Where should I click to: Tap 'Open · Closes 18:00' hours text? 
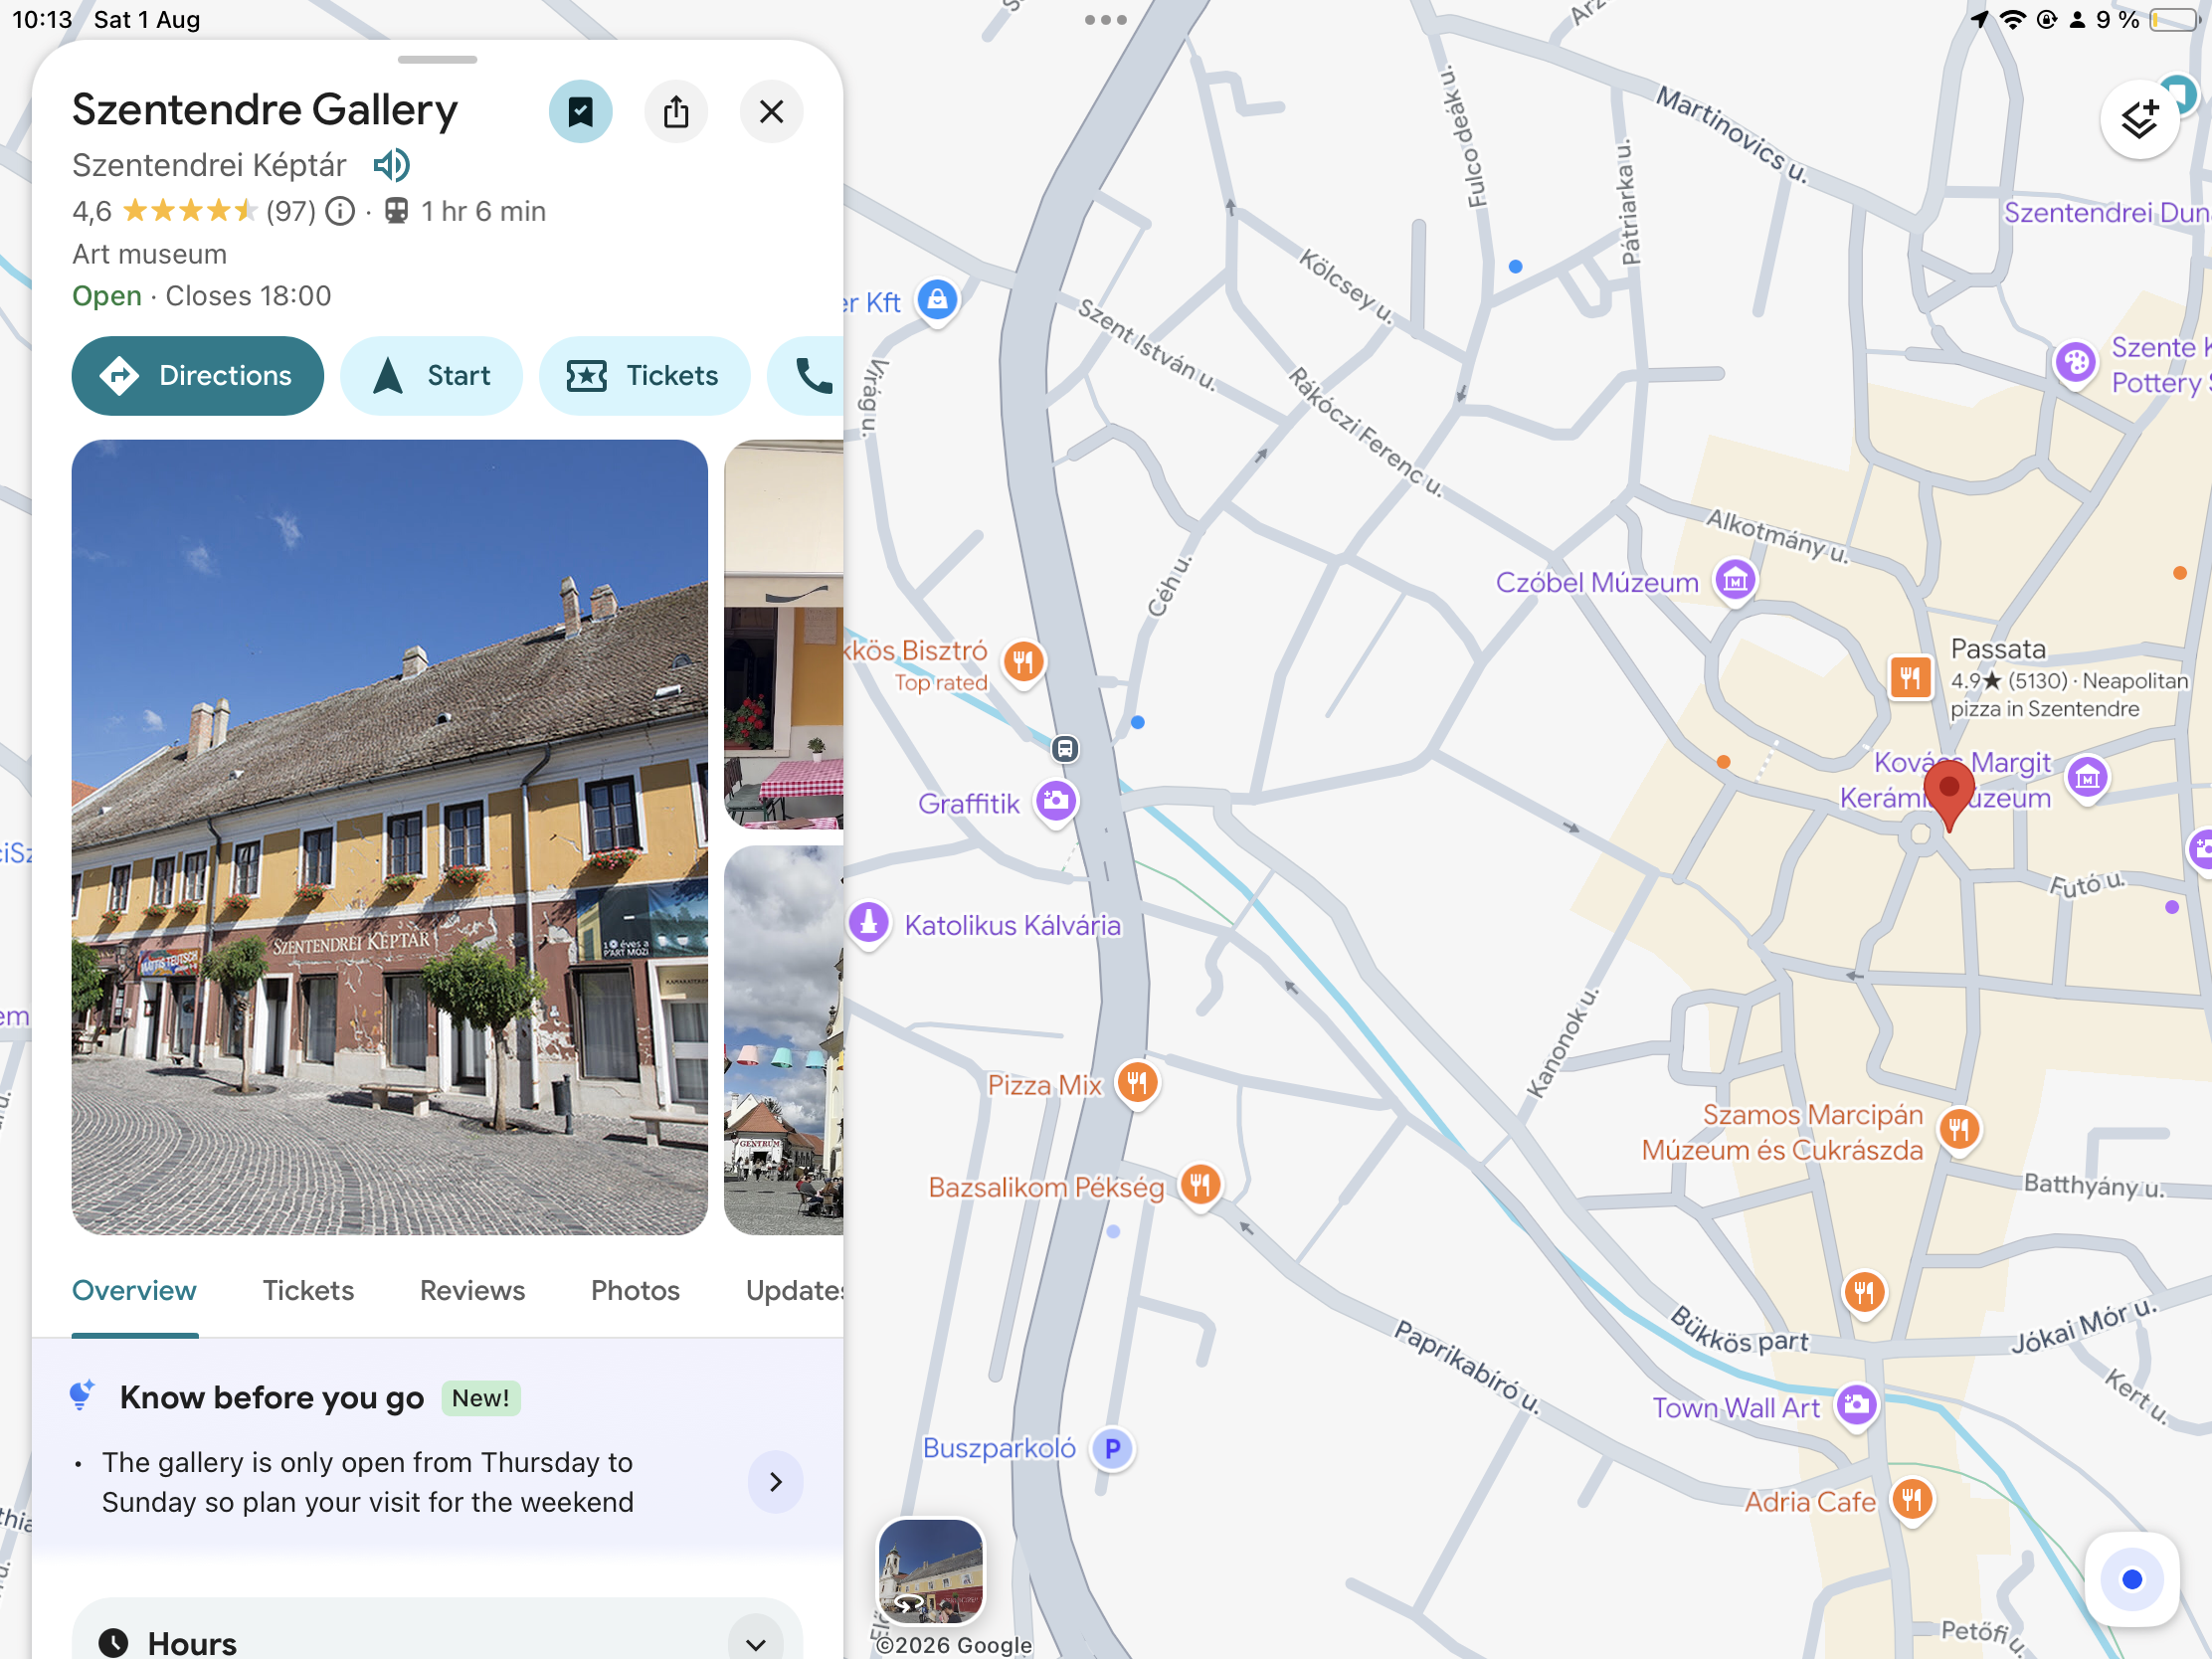201,296
